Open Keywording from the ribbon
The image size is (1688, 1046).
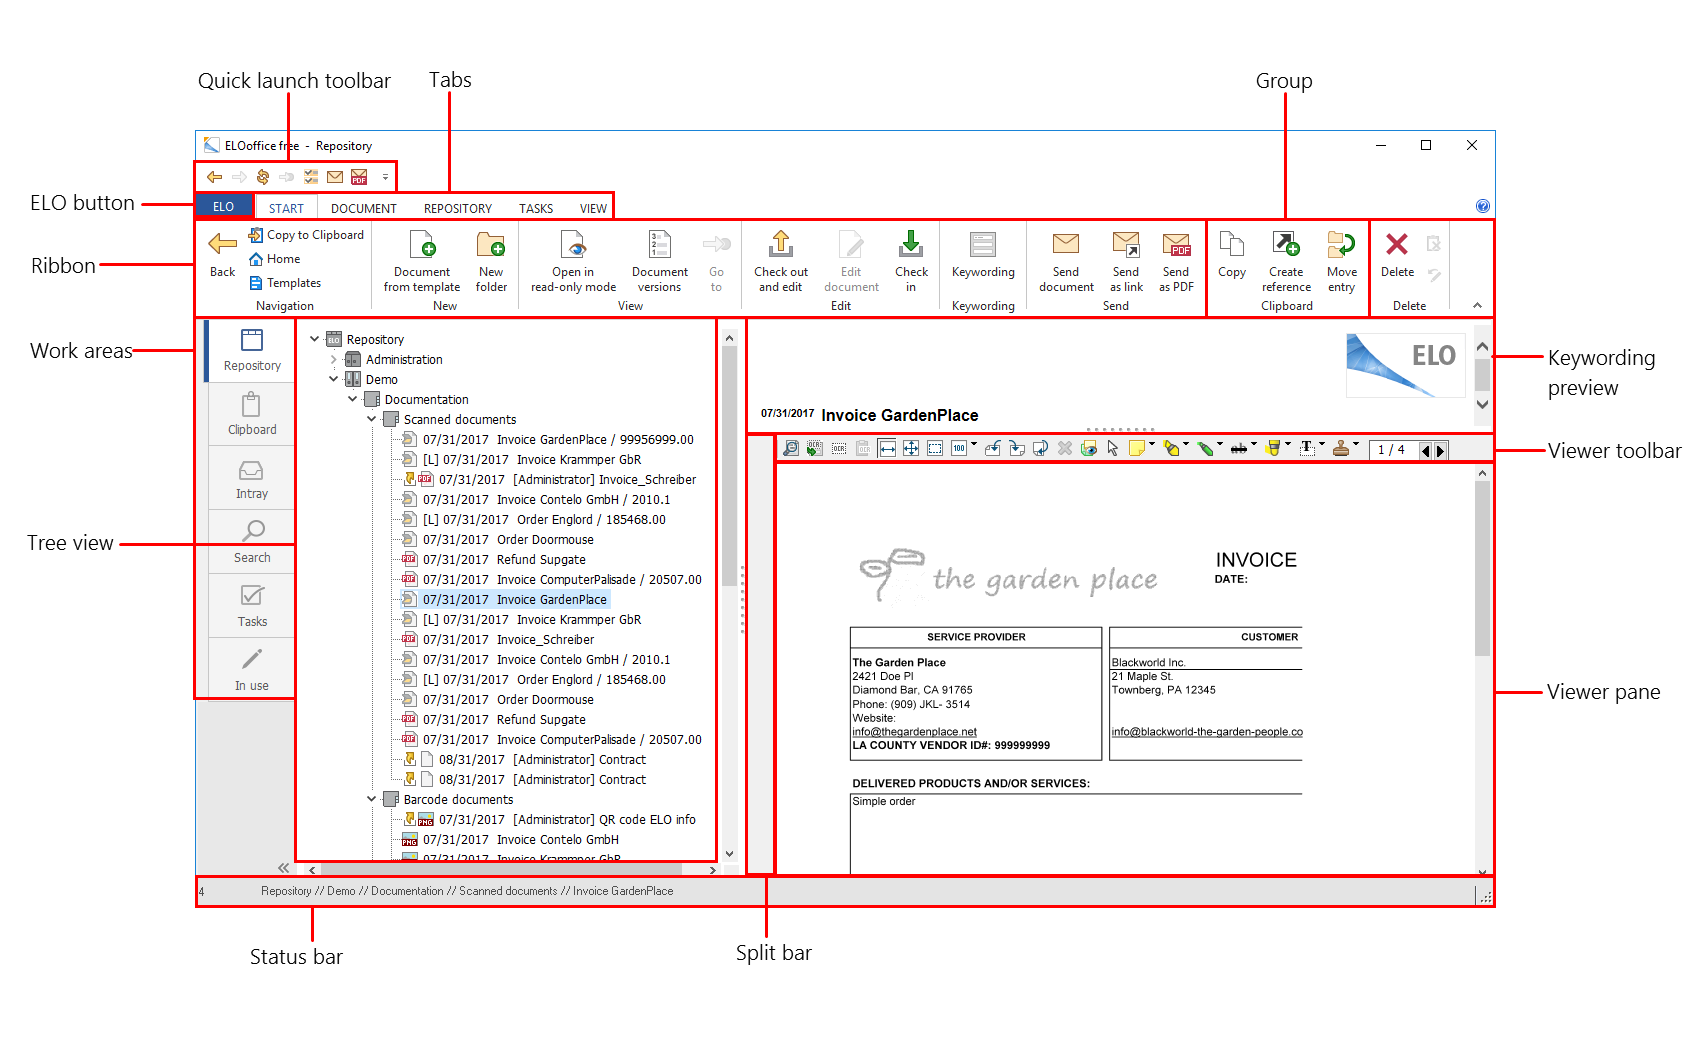(983, 255)
